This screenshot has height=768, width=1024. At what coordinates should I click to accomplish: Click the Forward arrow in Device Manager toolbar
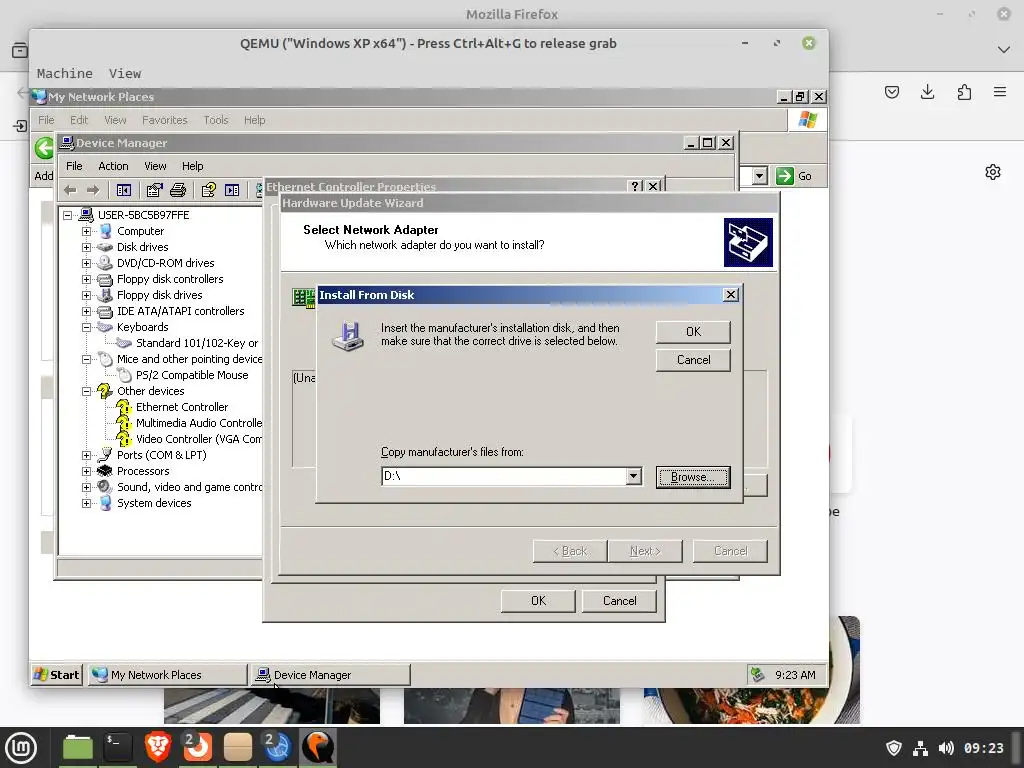coord(93,190)
